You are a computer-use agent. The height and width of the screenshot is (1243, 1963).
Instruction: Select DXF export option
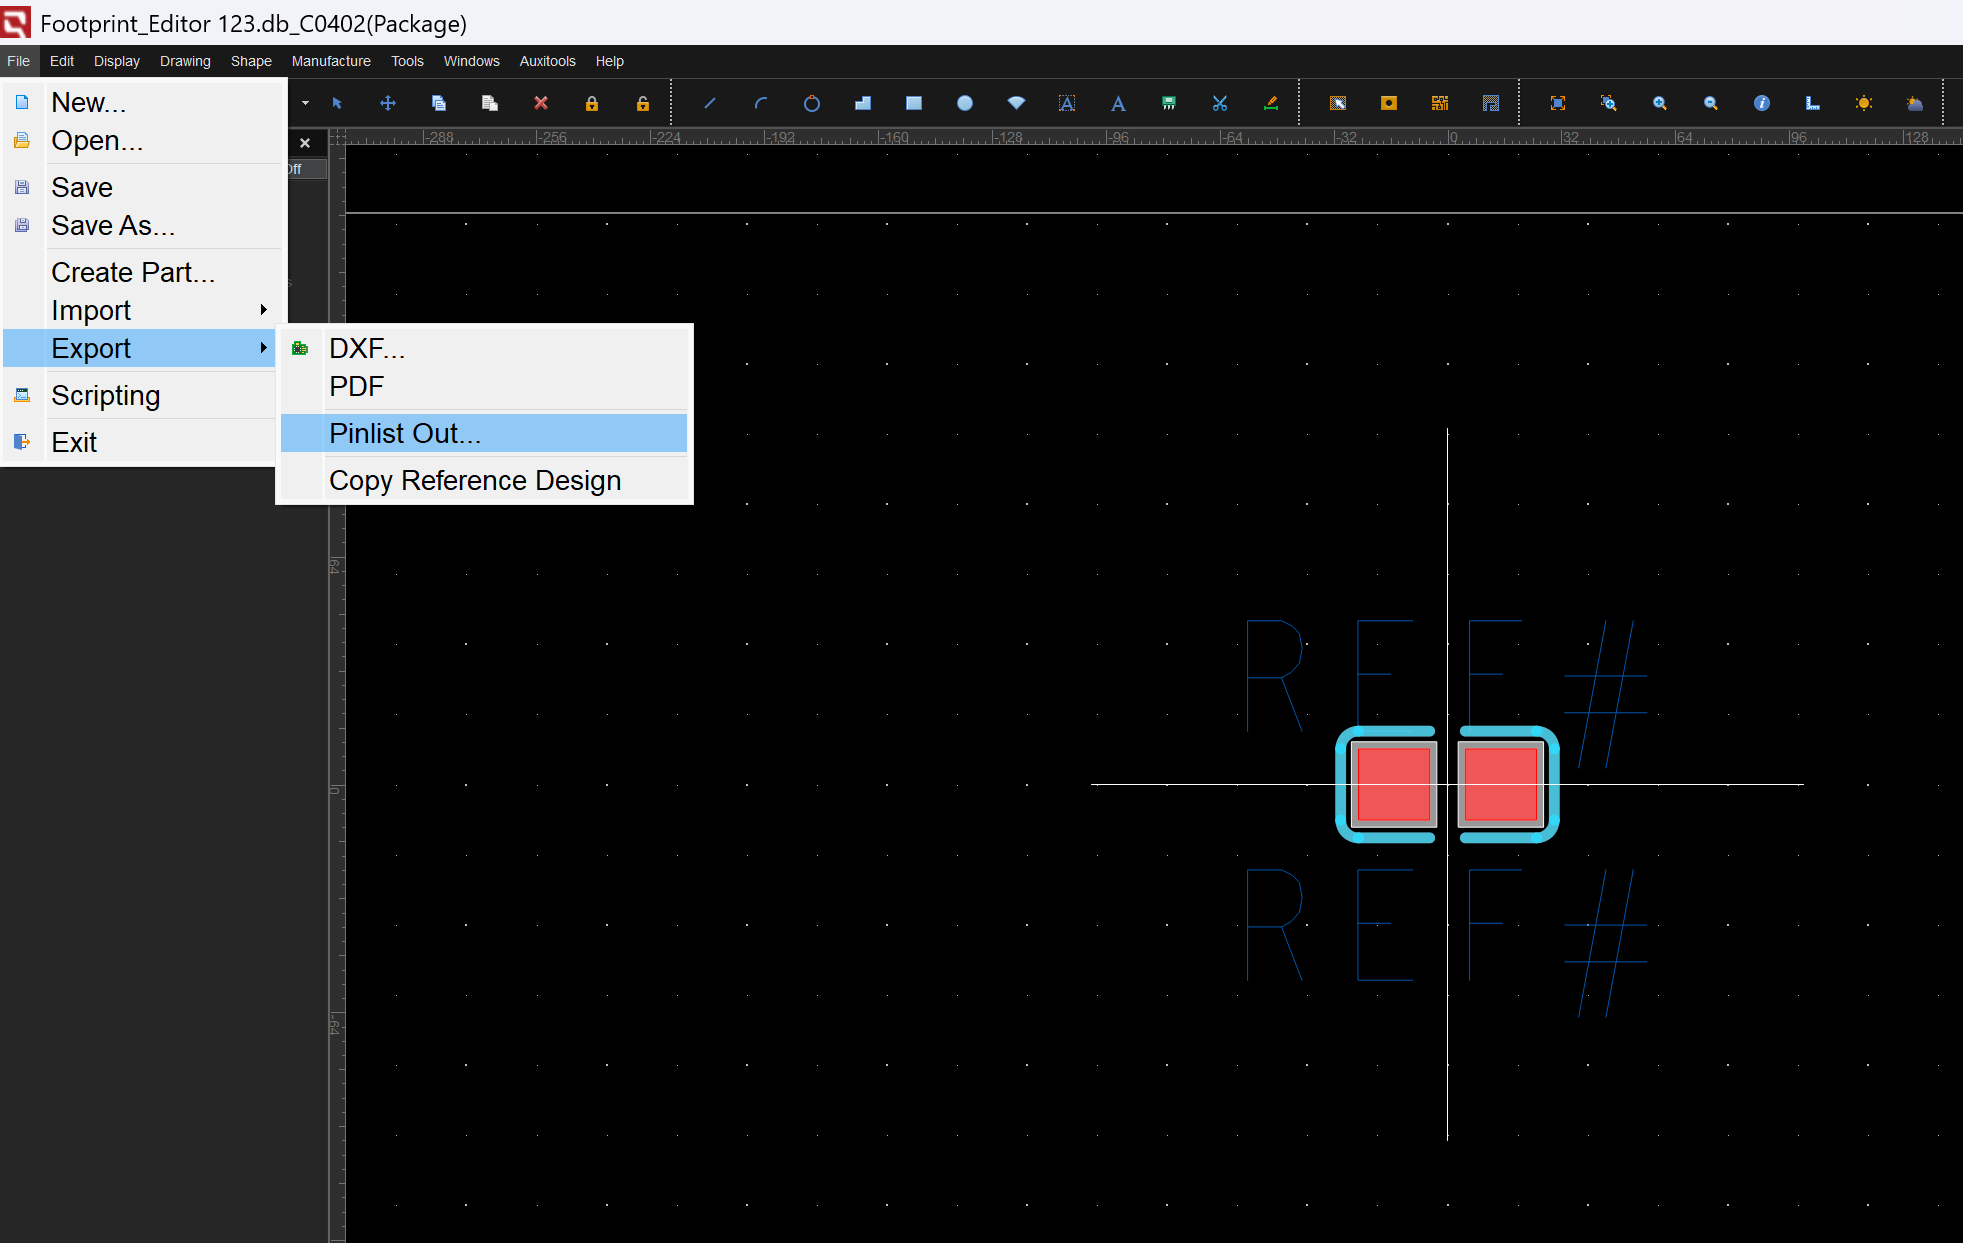[367, 348]
